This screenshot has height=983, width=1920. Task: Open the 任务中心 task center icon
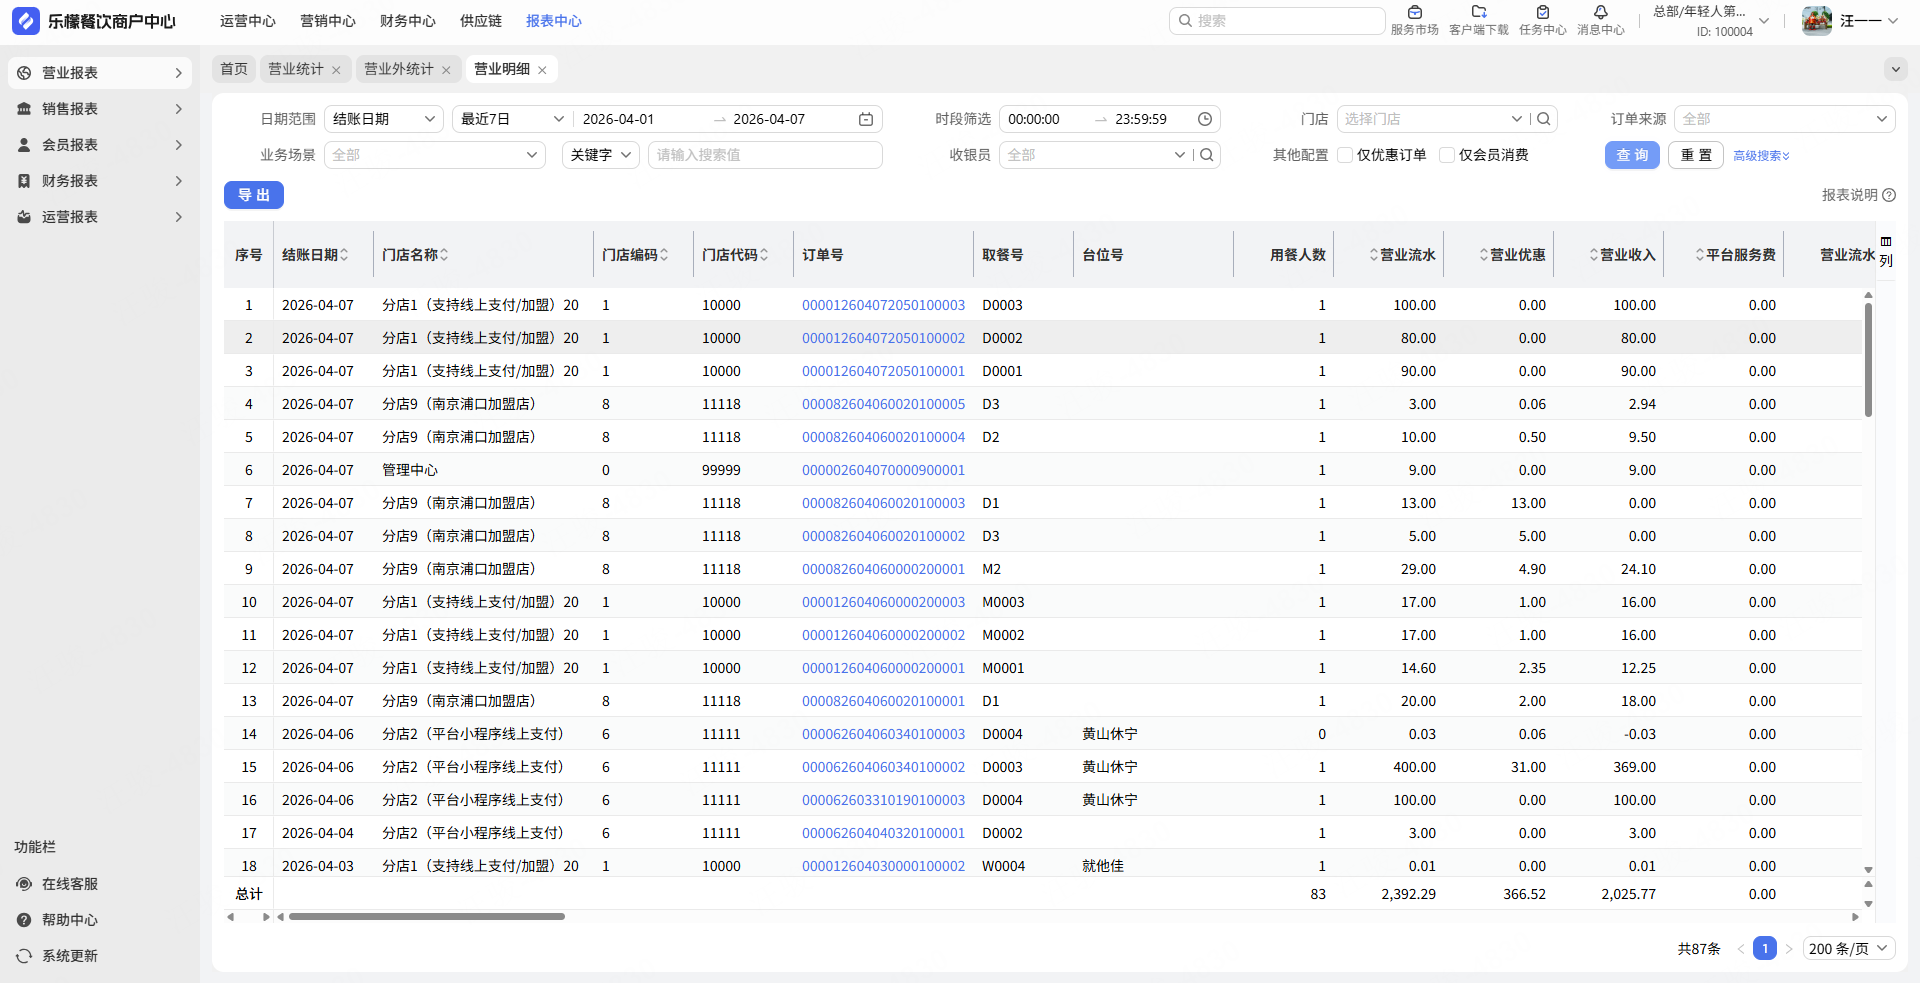pos(1542,13)
